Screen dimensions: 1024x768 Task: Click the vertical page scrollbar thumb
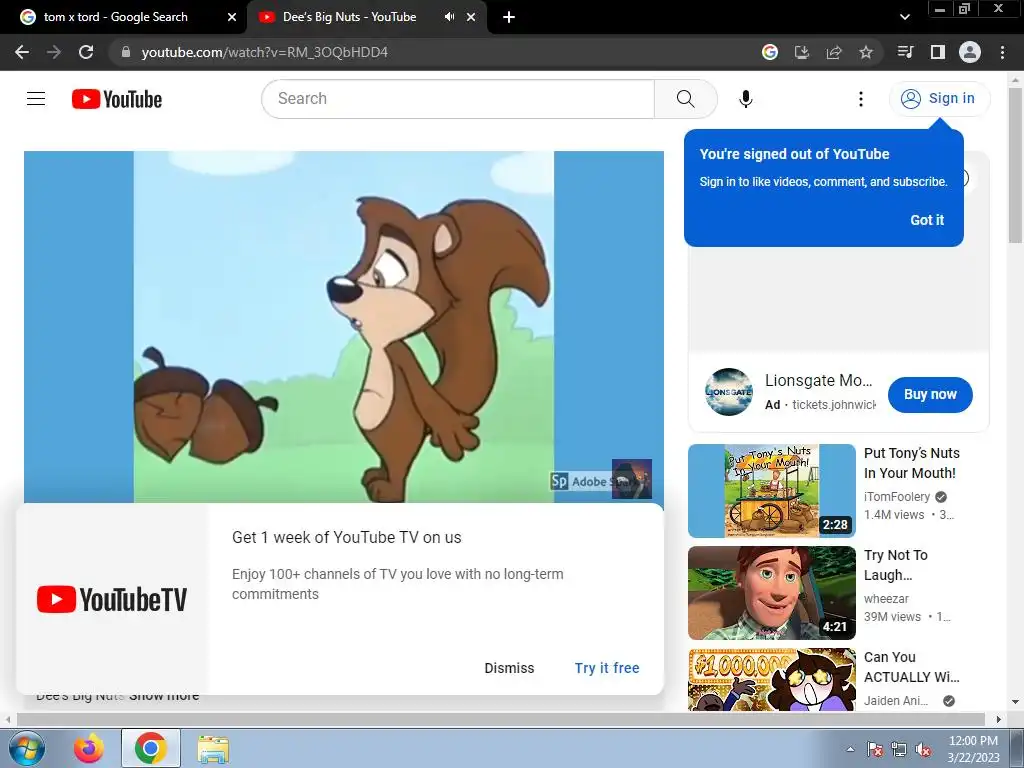pos(1016,166)
